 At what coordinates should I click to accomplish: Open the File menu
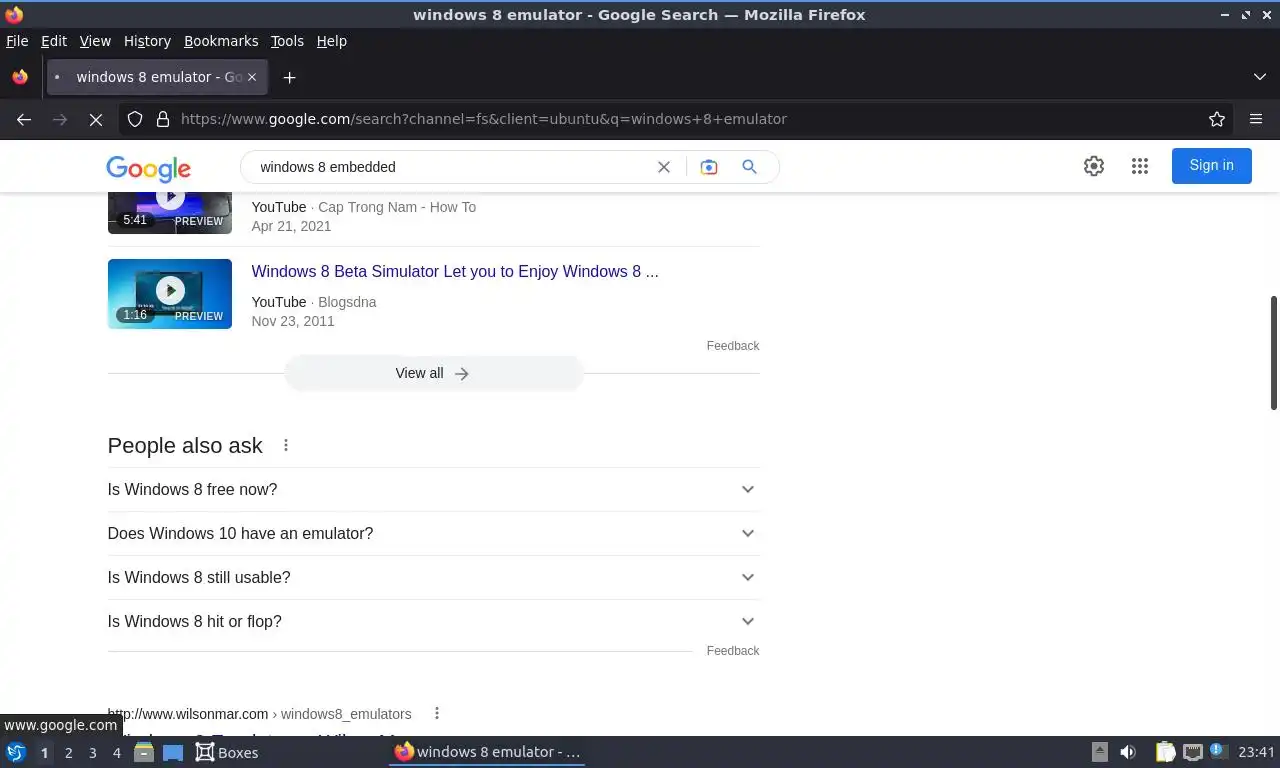click(x=17, y=41)
